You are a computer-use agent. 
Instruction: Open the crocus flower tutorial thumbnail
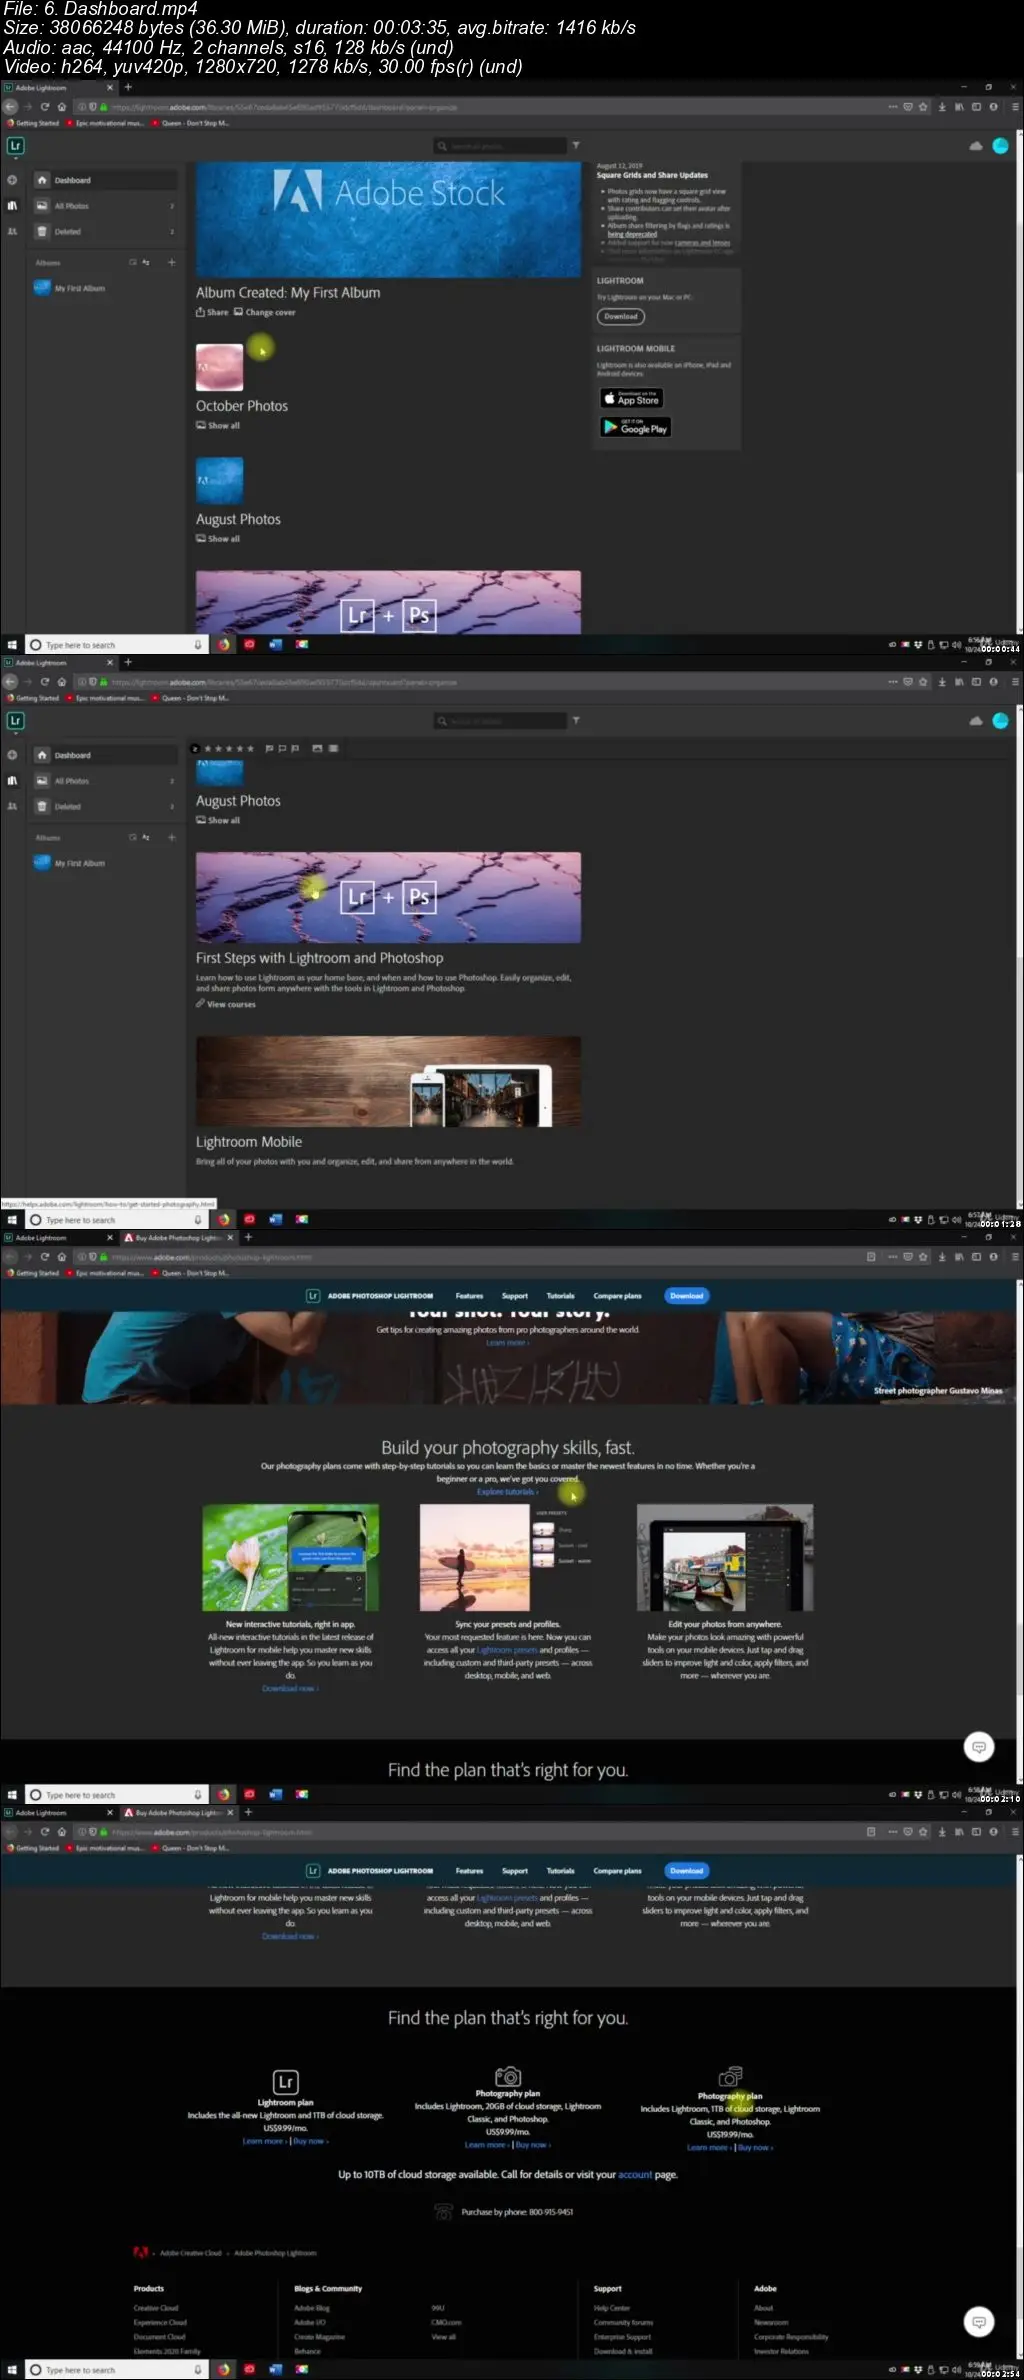click(x=290, y=1557)
